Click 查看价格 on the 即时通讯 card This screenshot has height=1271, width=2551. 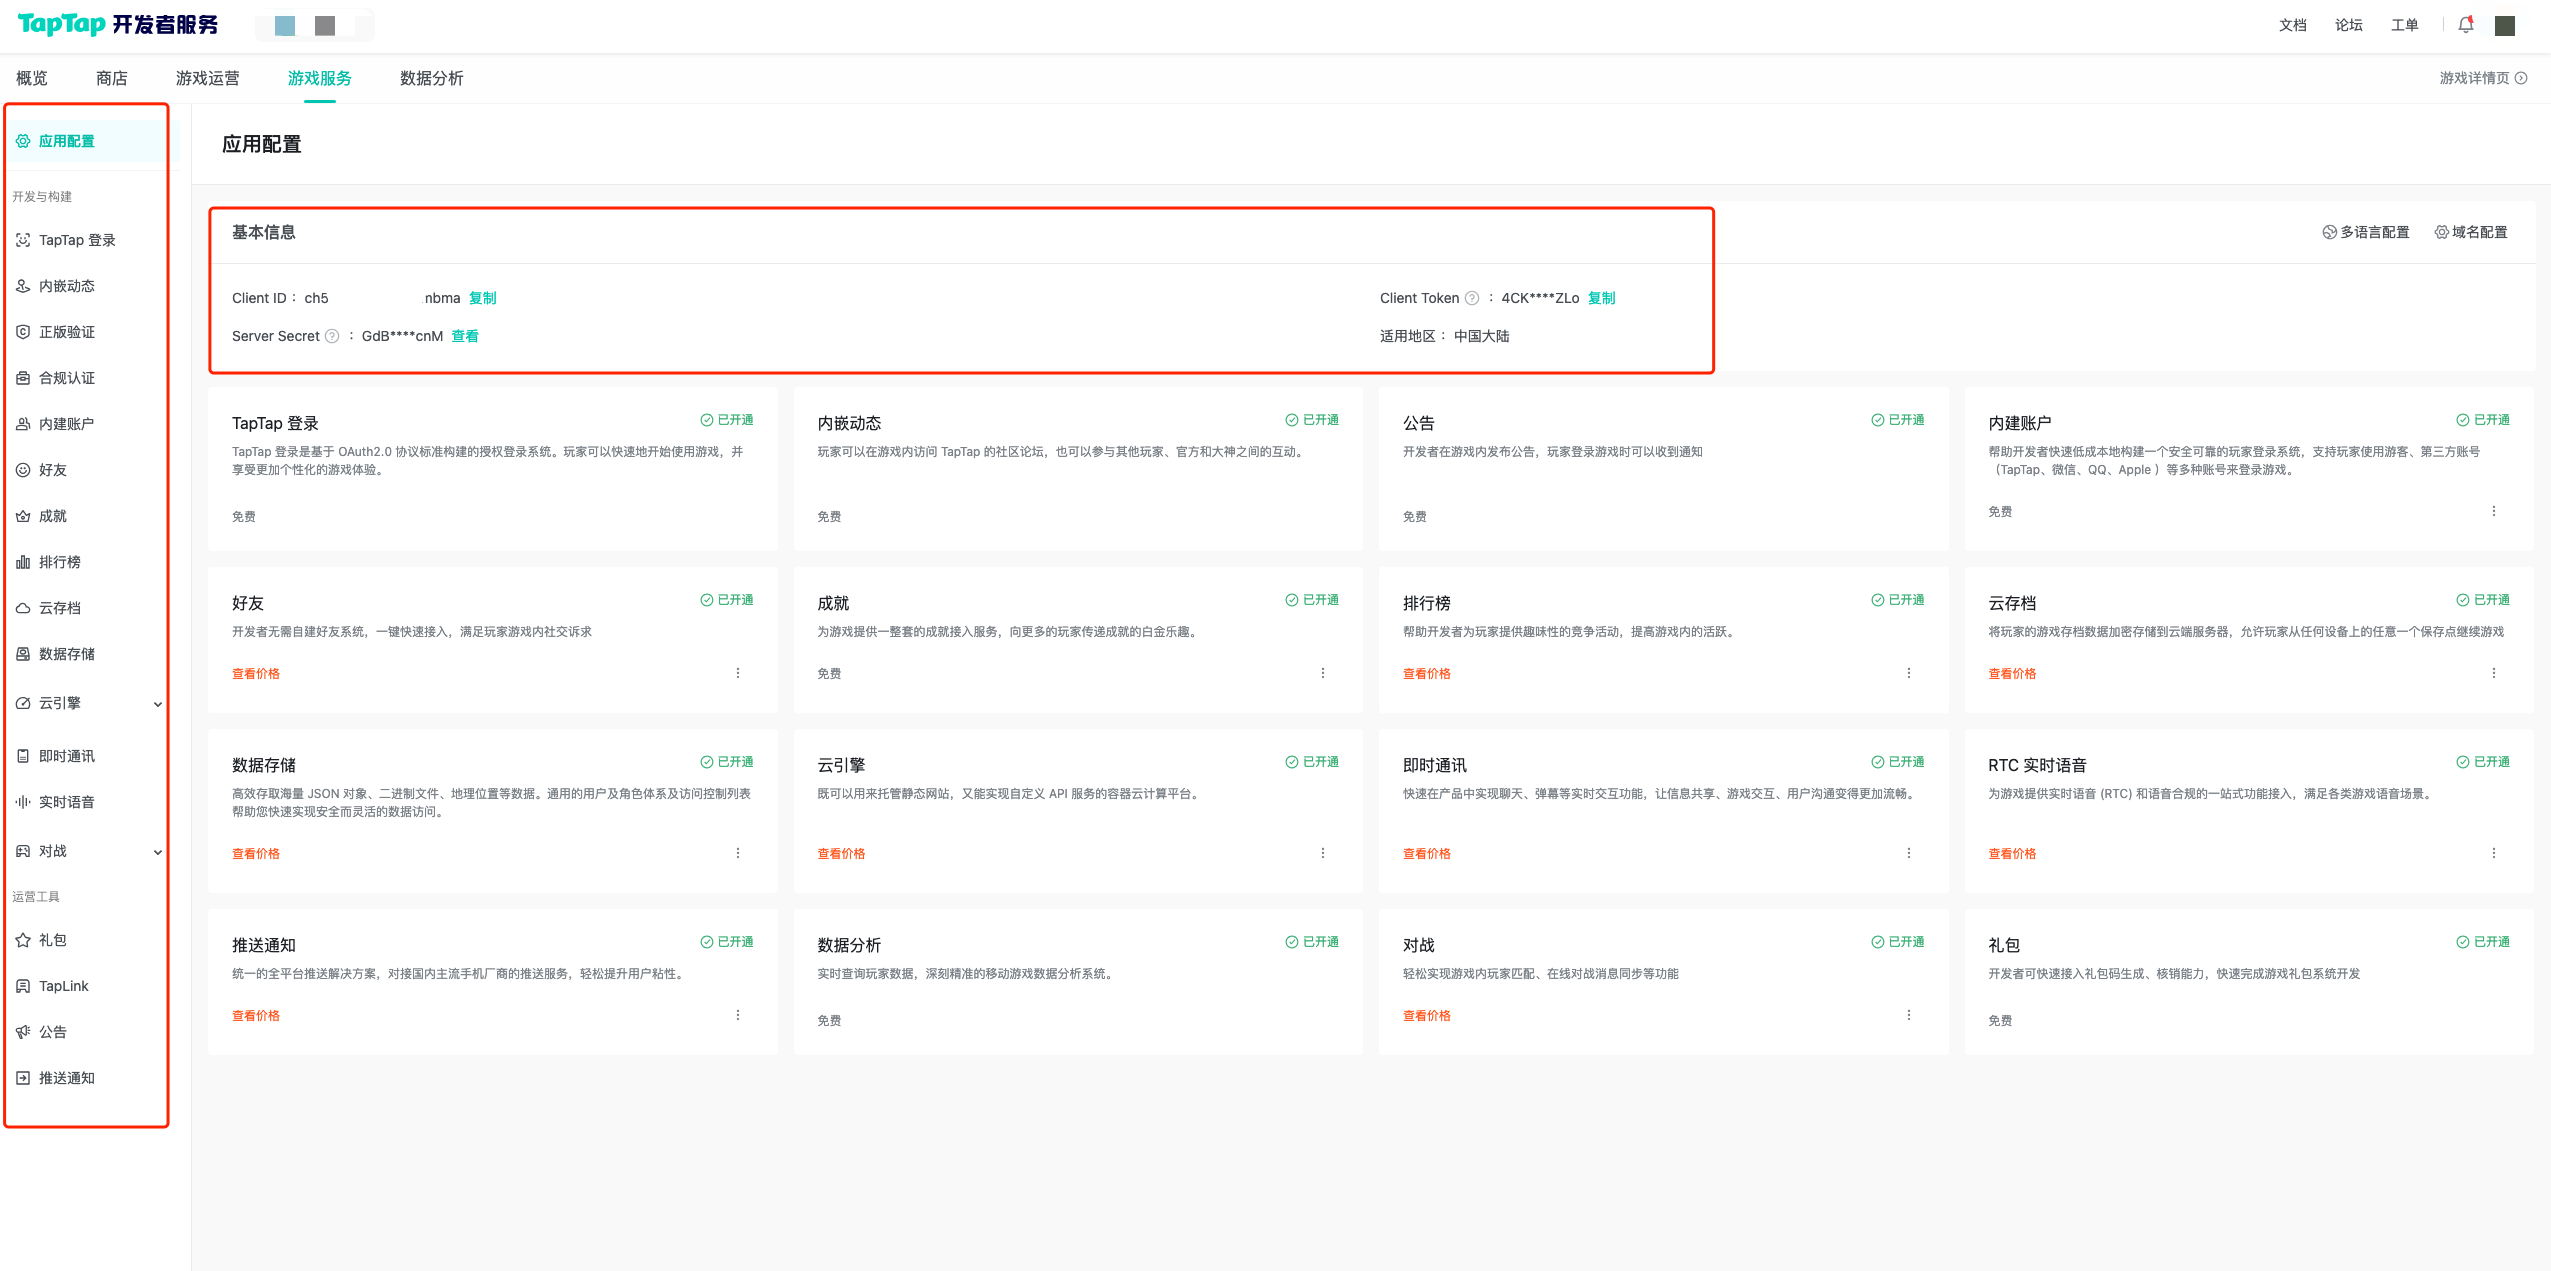1427,854
